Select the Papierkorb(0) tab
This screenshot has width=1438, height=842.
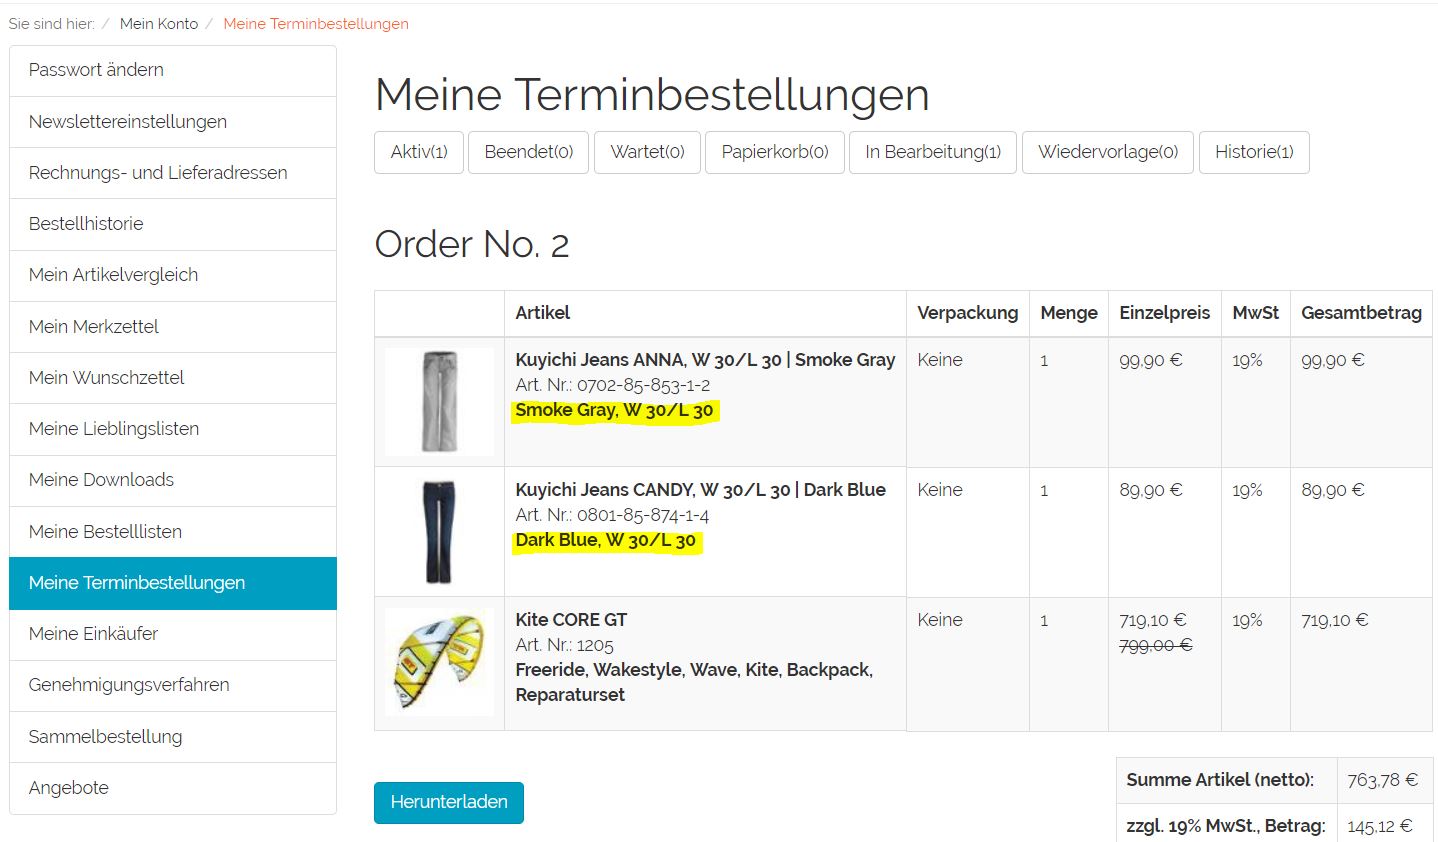774,152
